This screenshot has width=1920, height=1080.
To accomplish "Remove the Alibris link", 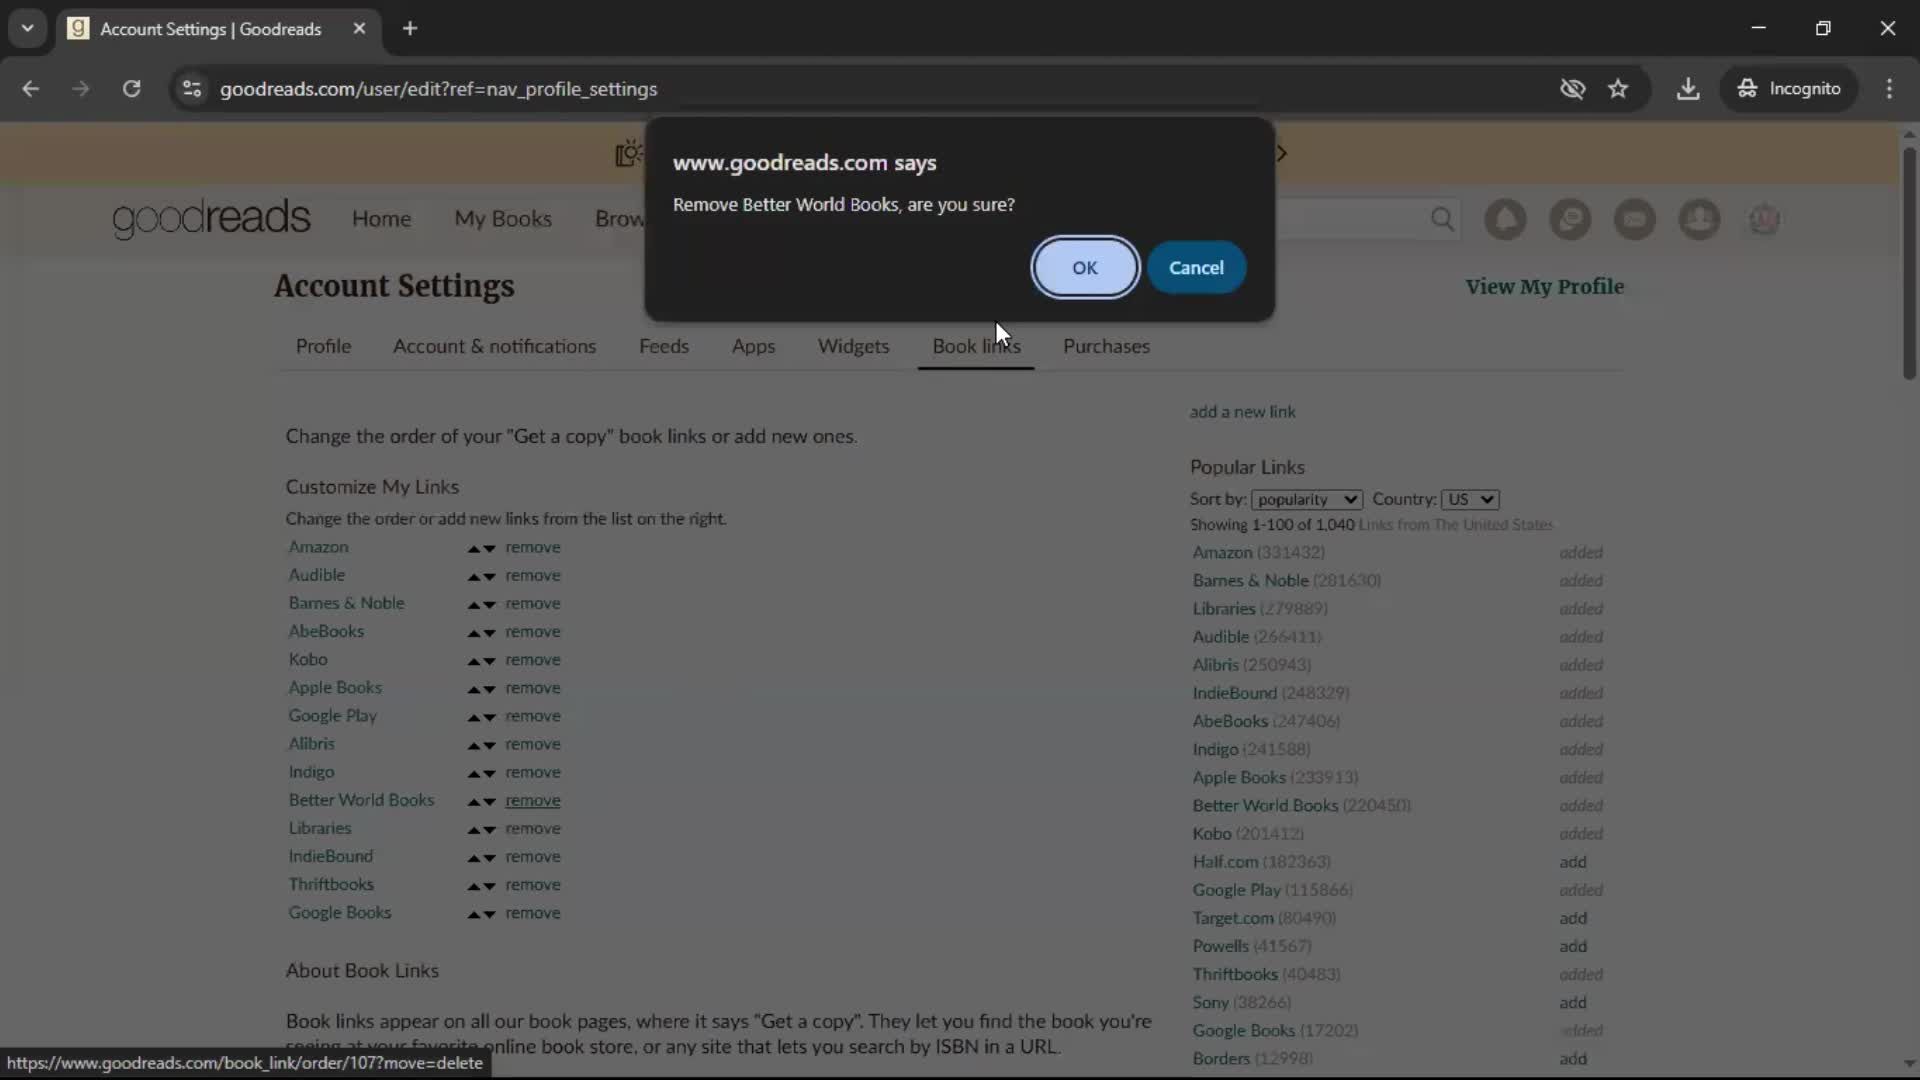I will [533, 745].
